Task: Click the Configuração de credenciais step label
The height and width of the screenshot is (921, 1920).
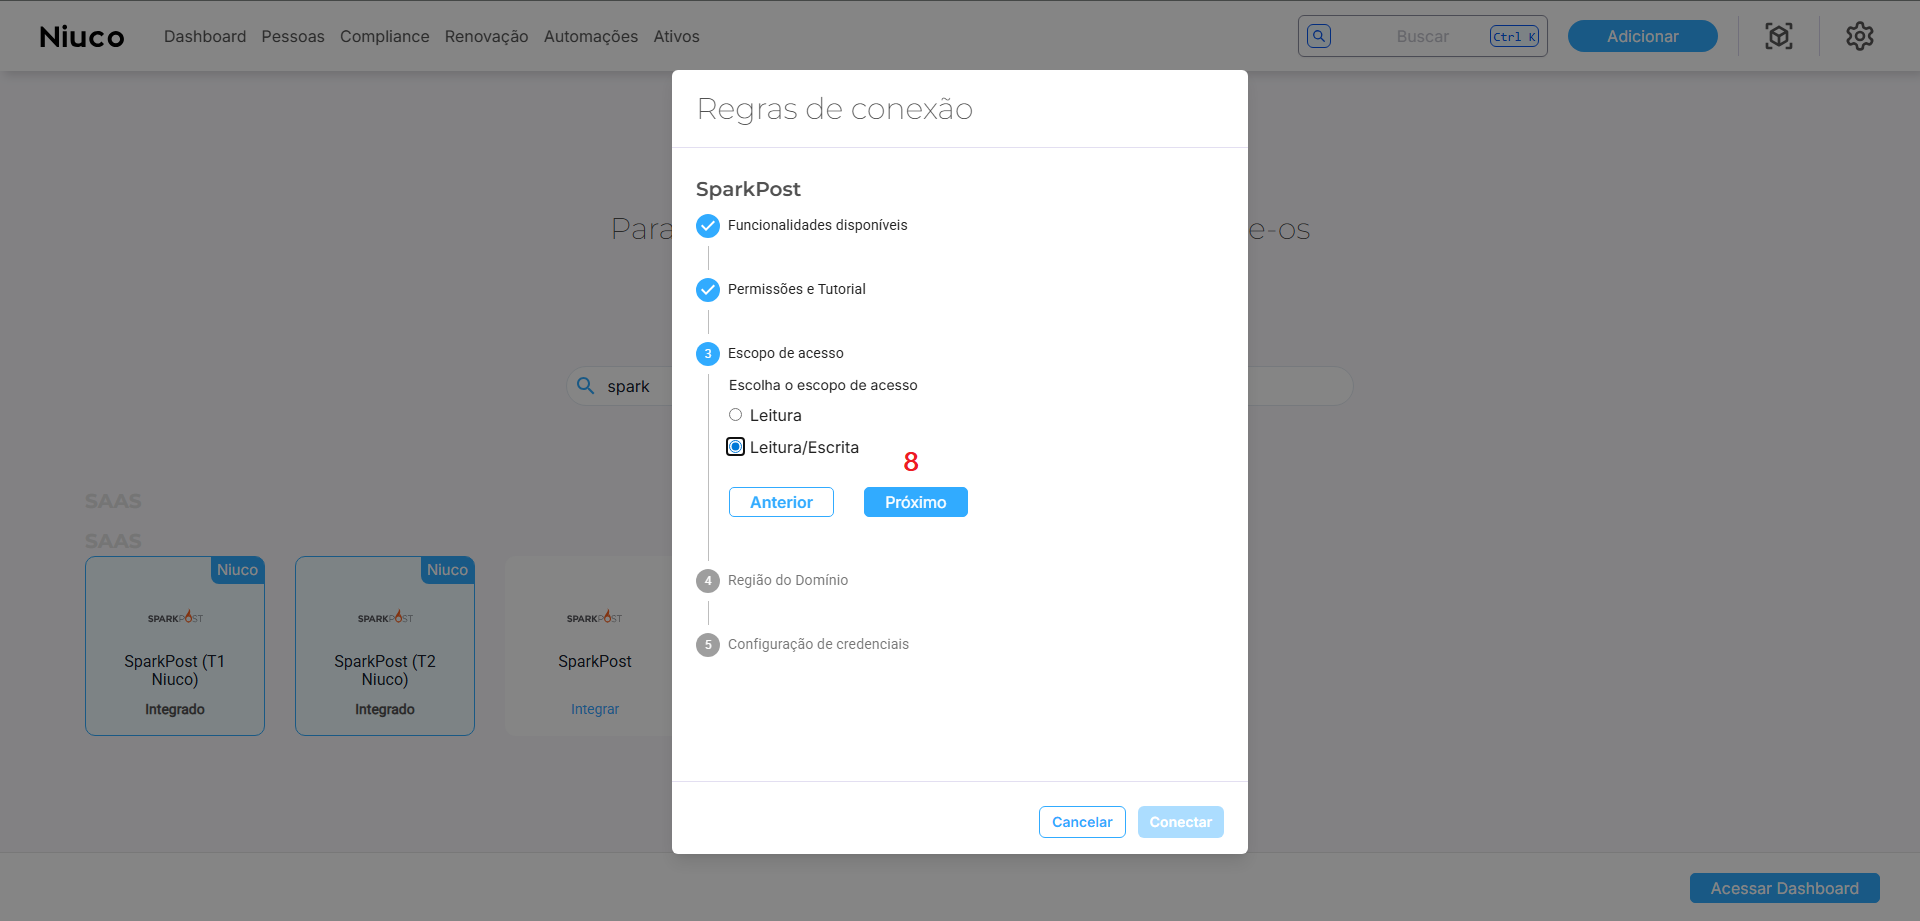Action: (x=818, y=644)
